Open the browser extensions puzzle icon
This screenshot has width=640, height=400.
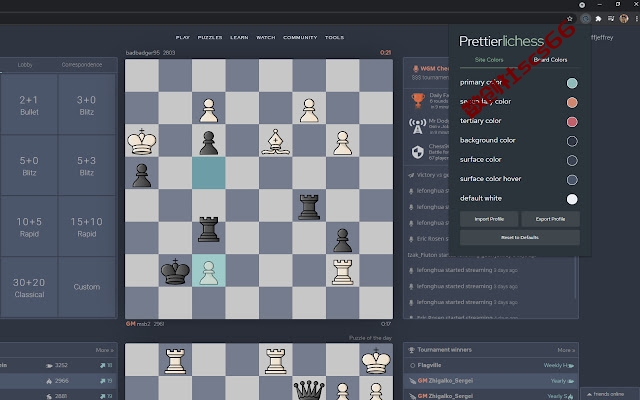click(598, 18)
